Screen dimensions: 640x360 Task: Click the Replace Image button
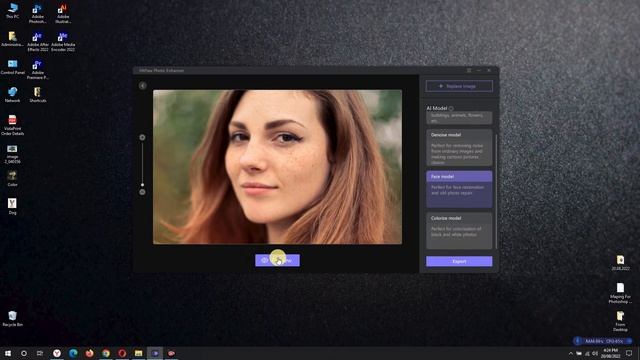pyautogui.click(x=459, y=86)
